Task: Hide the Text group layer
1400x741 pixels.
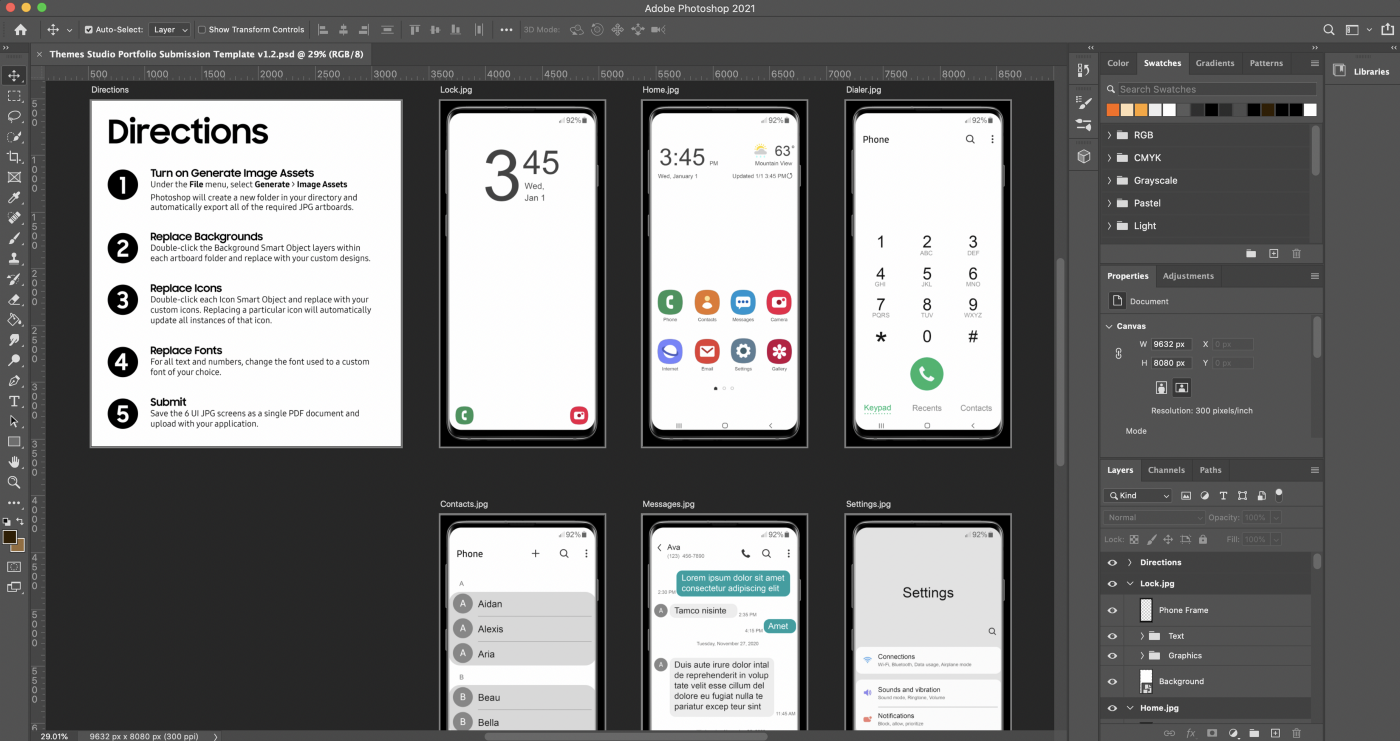Action: [x=1112, y=636]
